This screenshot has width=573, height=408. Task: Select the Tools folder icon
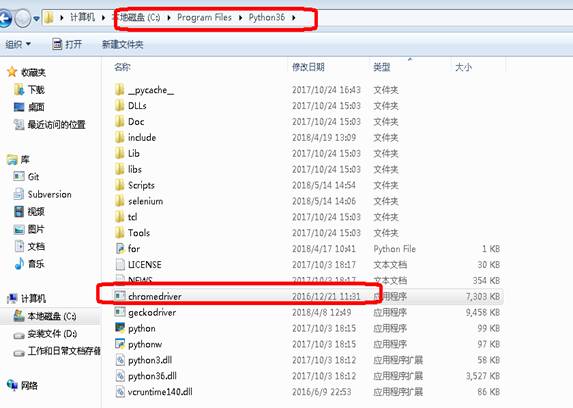pos(119,233)
